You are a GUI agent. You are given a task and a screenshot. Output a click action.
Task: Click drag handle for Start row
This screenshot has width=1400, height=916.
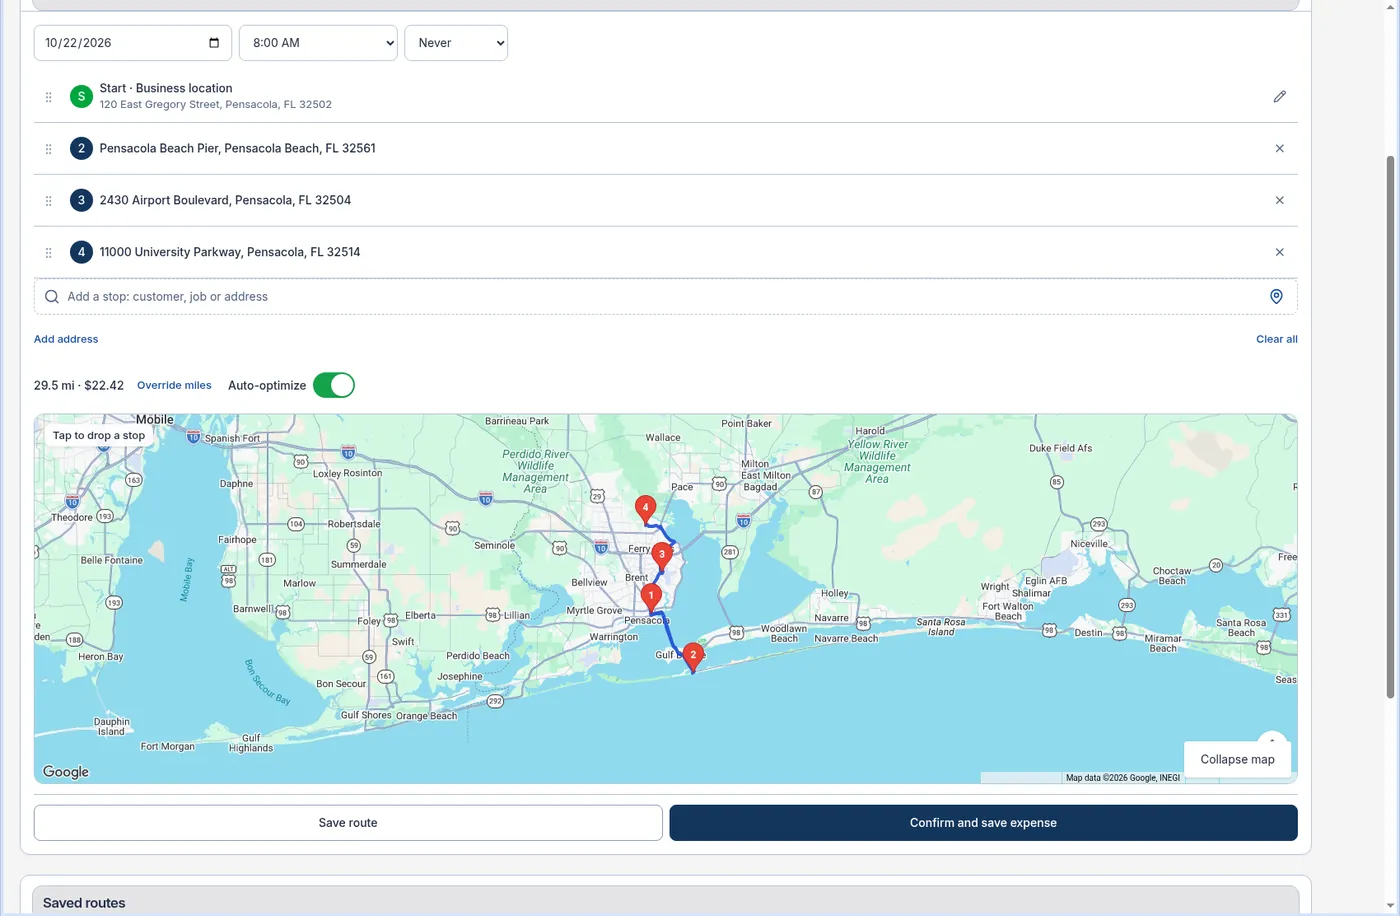coord(48,97)
